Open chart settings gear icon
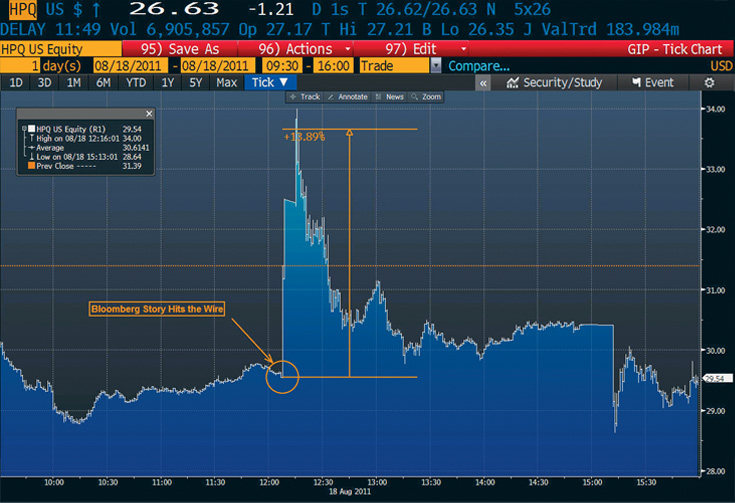Screen dimensions: 735x503 [709, 82]
